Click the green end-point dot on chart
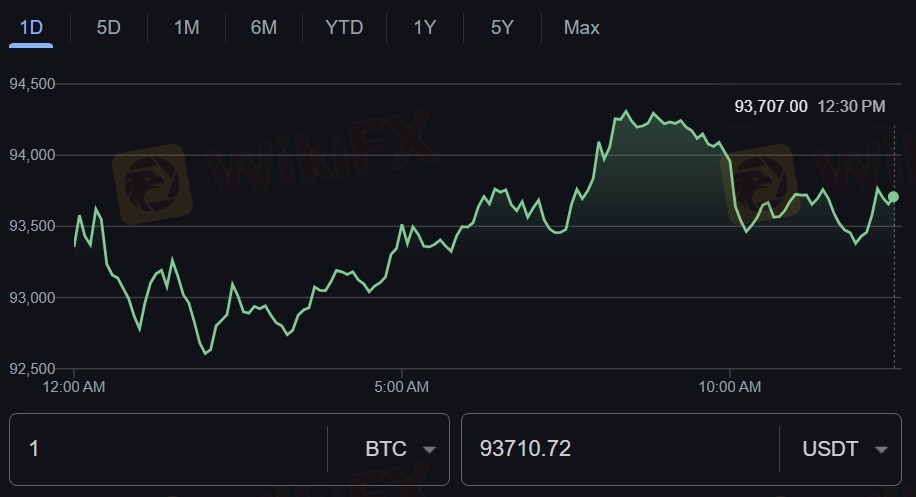The width and height of the screenshot is (916, 497). [x=893, y=197]
